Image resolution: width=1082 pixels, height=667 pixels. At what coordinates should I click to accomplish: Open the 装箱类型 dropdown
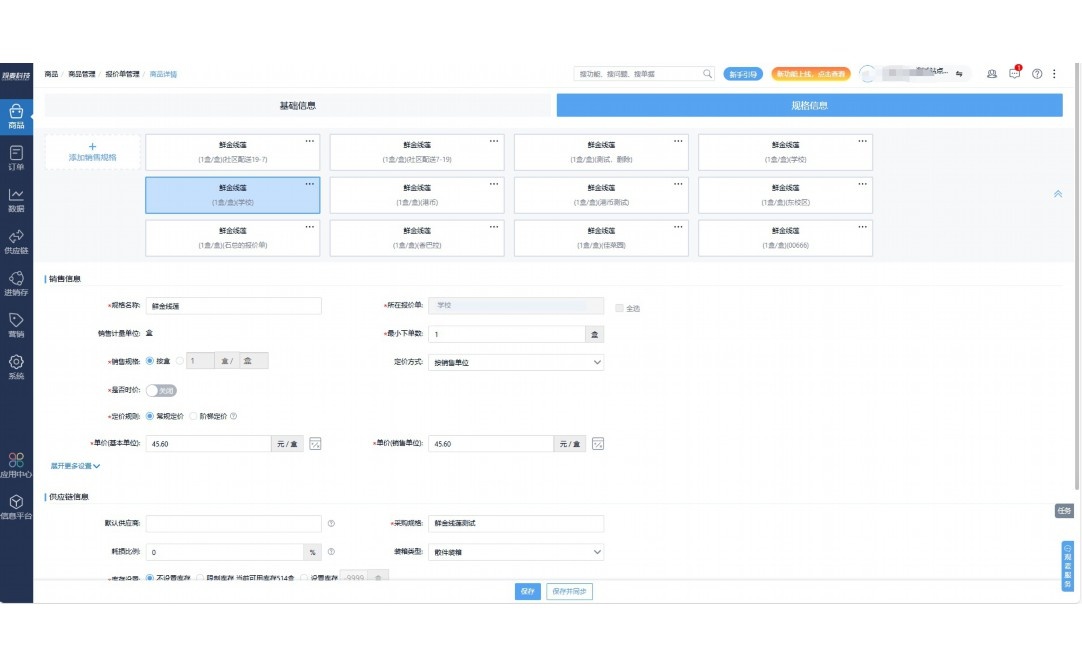(515, 551)
